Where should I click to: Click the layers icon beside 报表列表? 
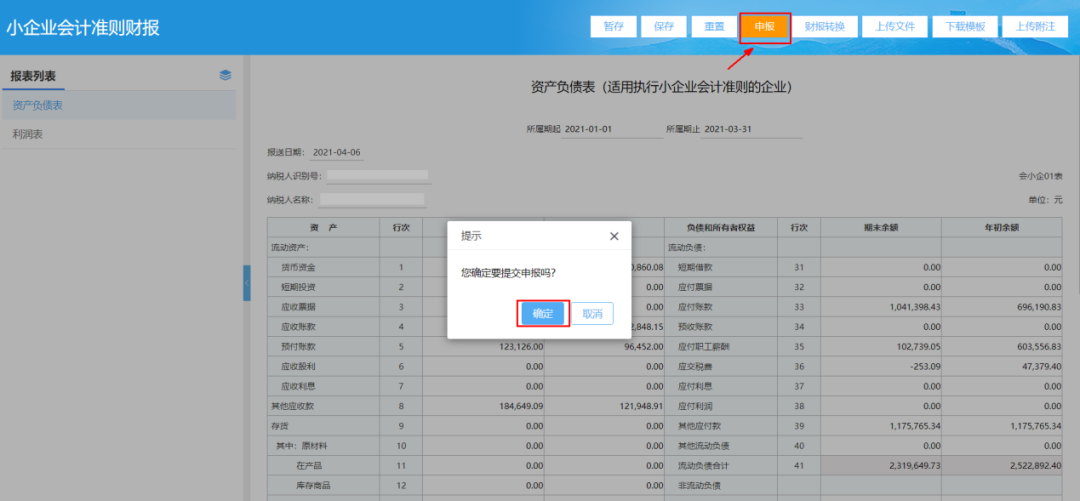[225, 75]
